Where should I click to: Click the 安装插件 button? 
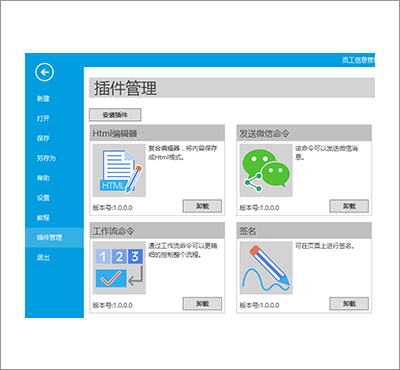pyautogui.click(x=115, y=115)
